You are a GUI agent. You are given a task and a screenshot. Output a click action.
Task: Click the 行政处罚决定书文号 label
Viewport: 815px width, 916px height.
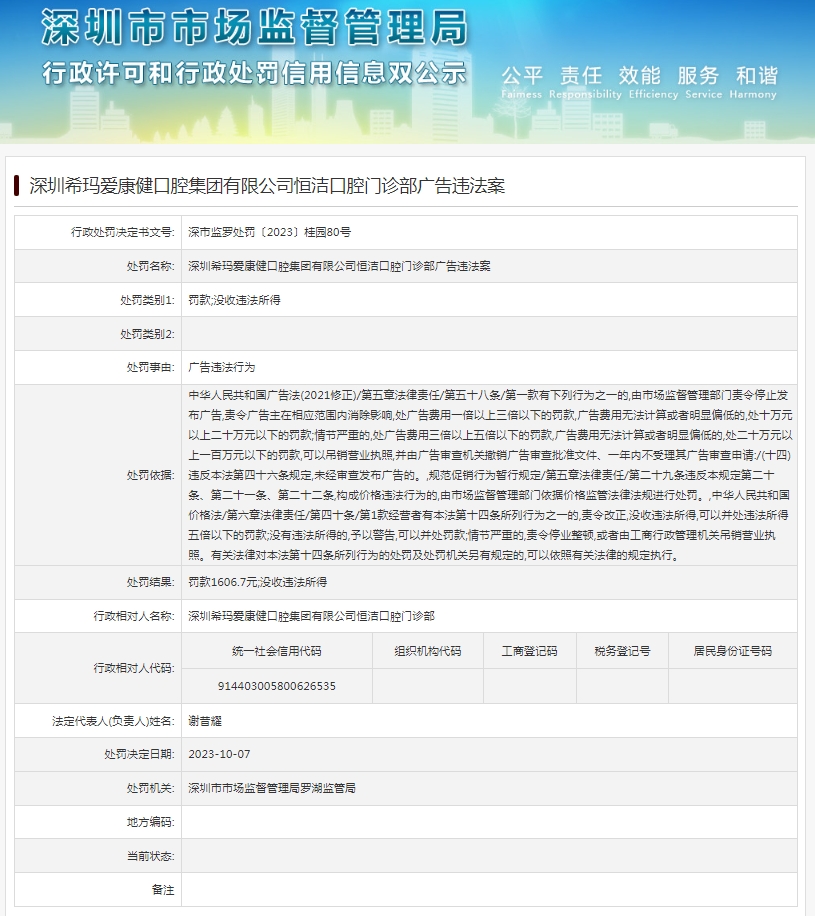[x=123, y=233]
